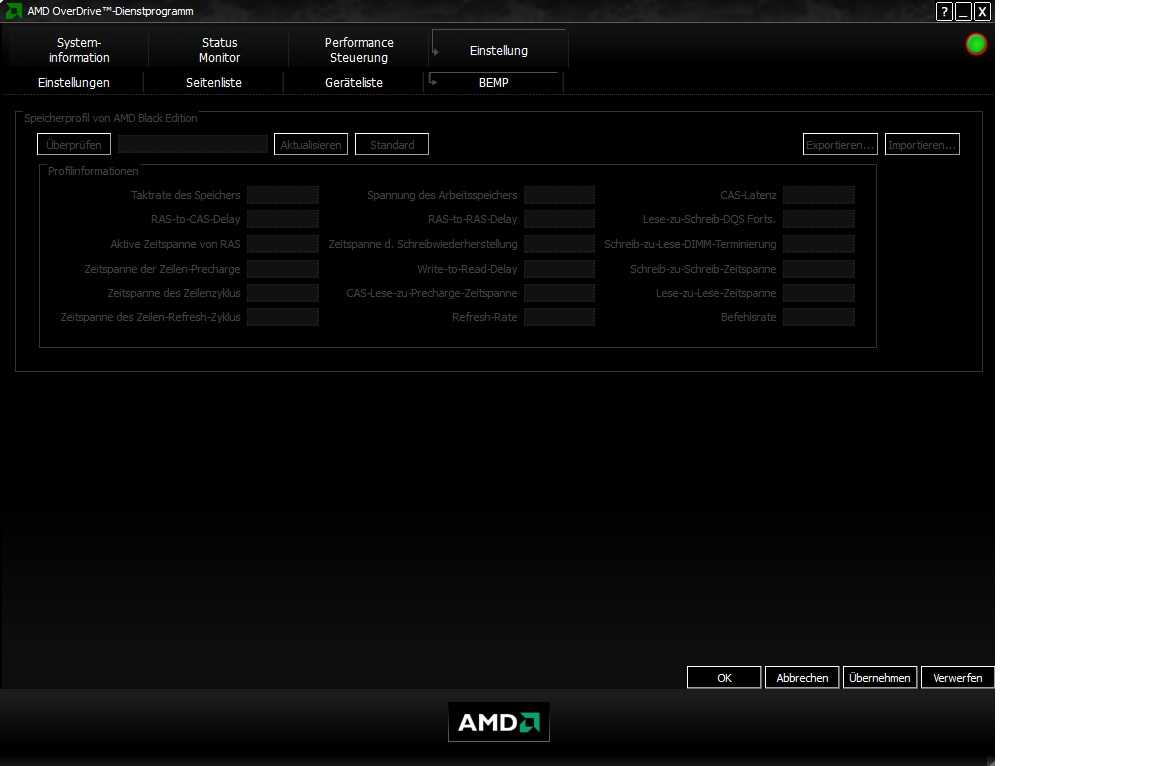Image resolution: width=1152 pixels, height=766 pixels.
Task: Switch to the Seitenliste sub-tab
Action: pos(214,82)
